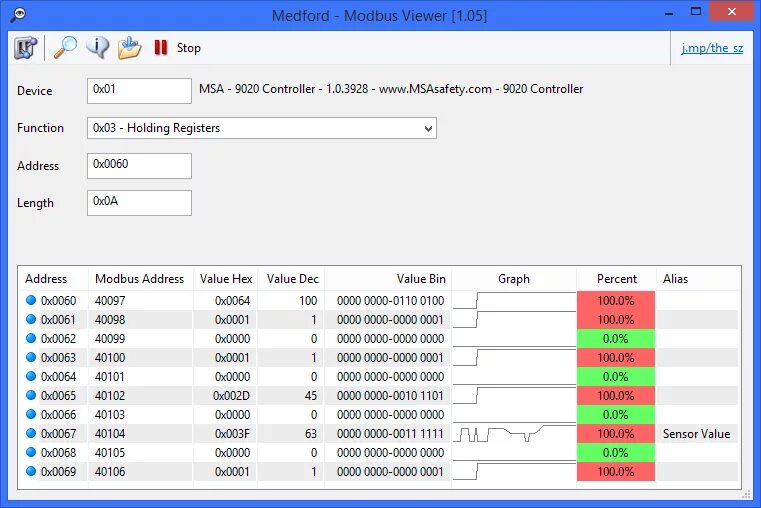
Task: Sort by Modbus Address column header
Action: pos(140,279)
